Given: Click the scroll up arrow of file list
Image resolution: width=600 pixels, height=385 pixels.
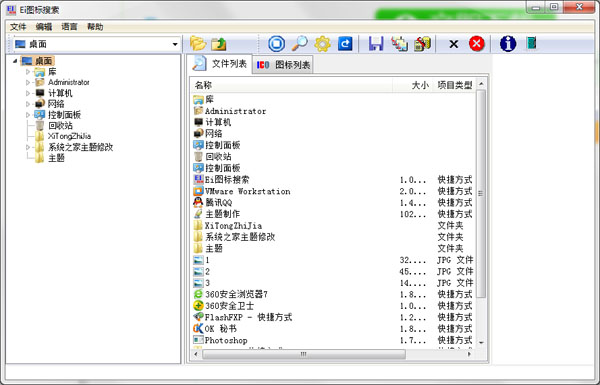Looking at the screenshot, I should [x=481, y=84].
